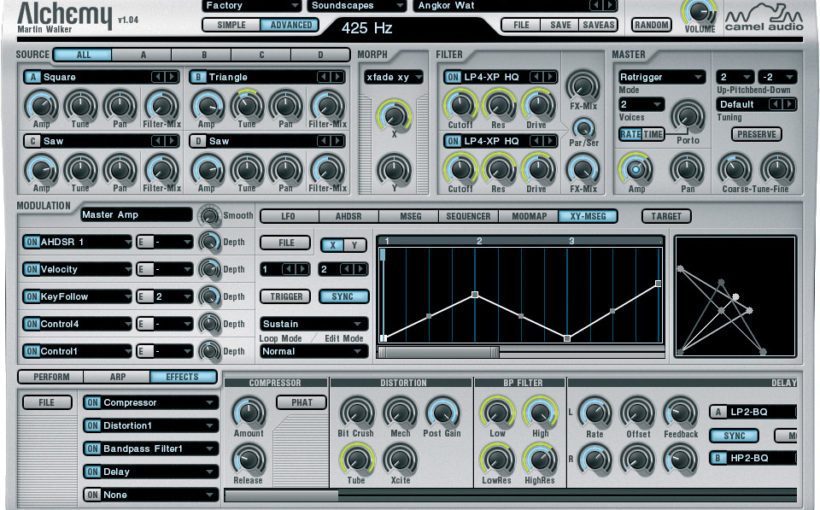Toggle the source A enable button
Screen dimensions: 820x510
click(33, 77)
